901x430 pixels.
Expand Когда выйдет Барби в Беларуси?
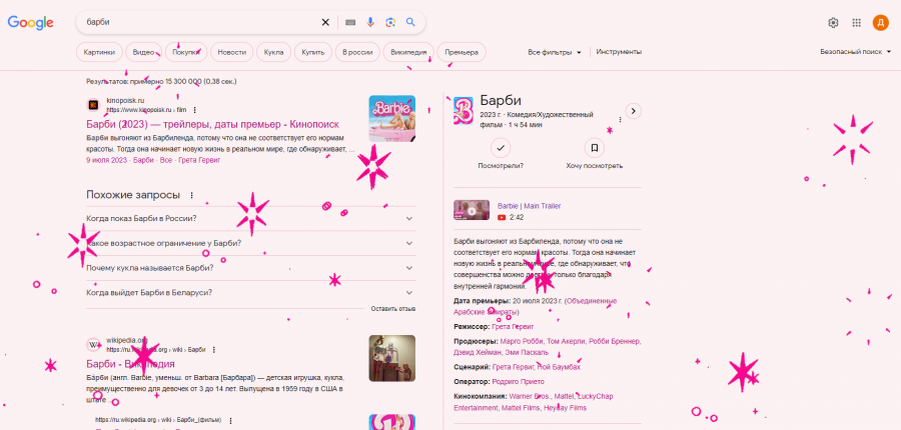click(x=251, y=293)
